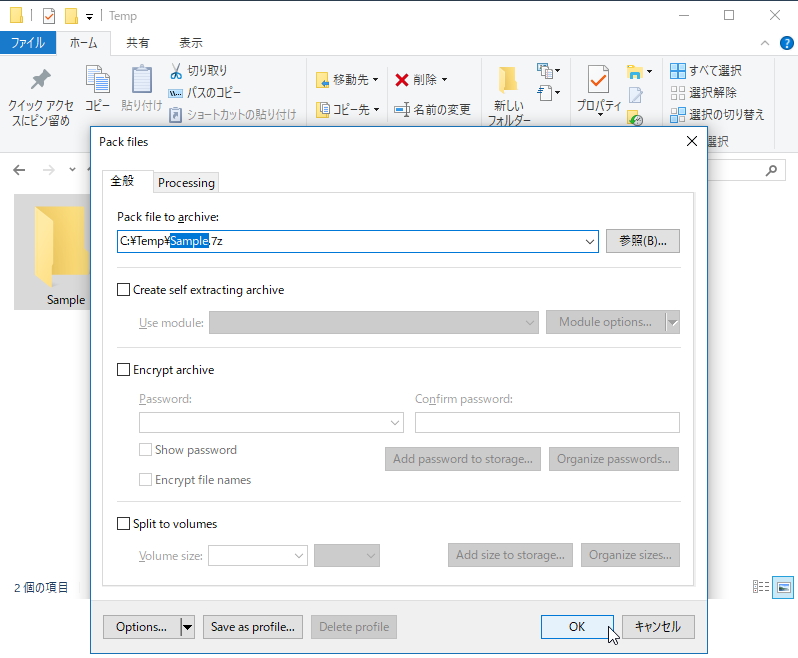
Task: Click the New item icon in the ribbon
Action: [549, 71]
